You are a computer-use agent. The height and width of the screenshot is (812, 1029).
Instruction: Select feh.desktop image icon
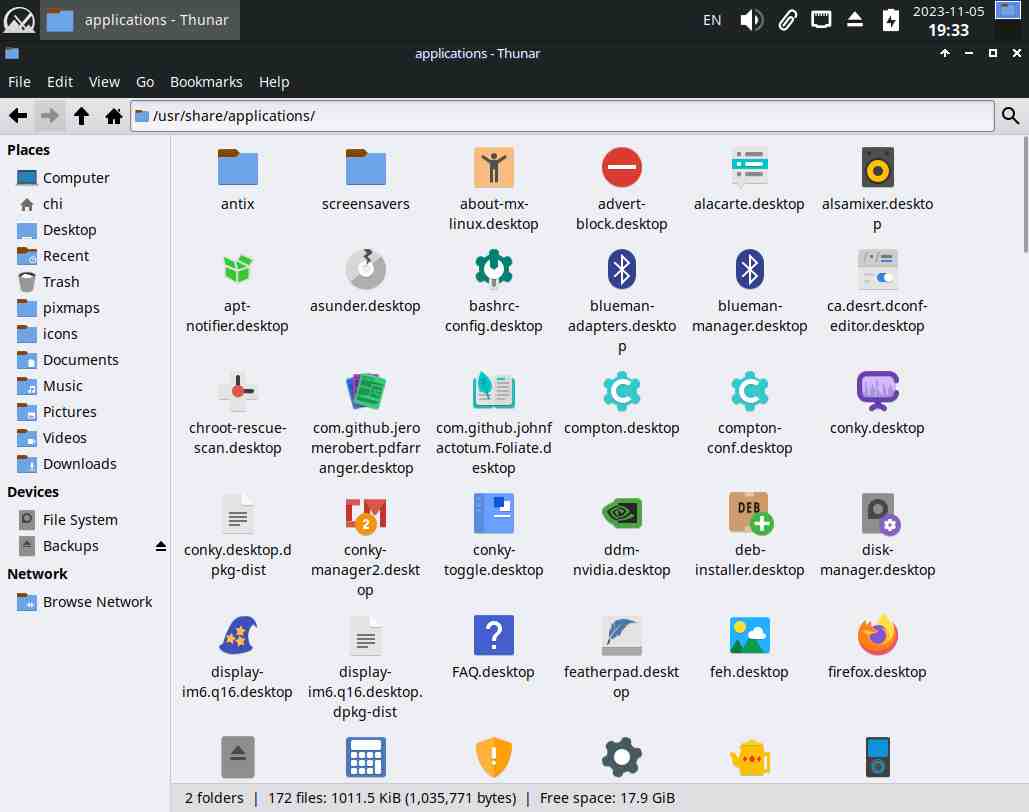pos(749,635)
